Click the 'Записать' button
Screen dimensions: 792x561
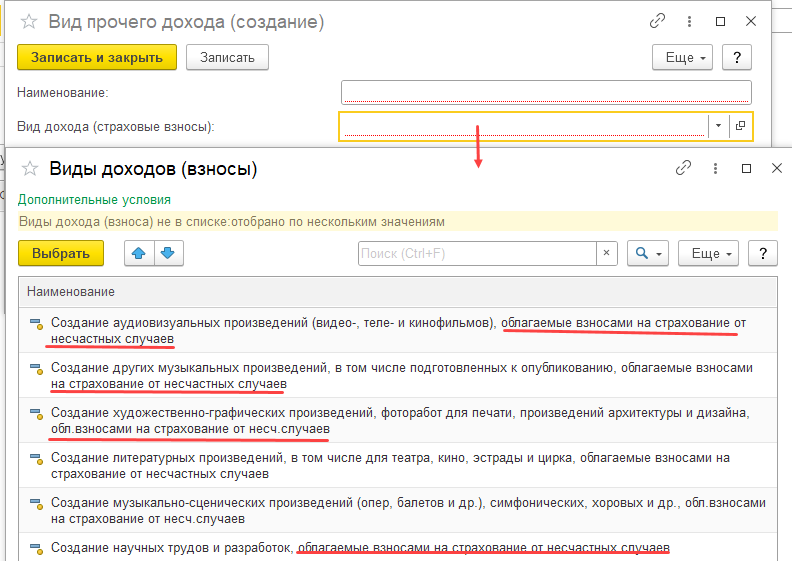tap(227, 57)
